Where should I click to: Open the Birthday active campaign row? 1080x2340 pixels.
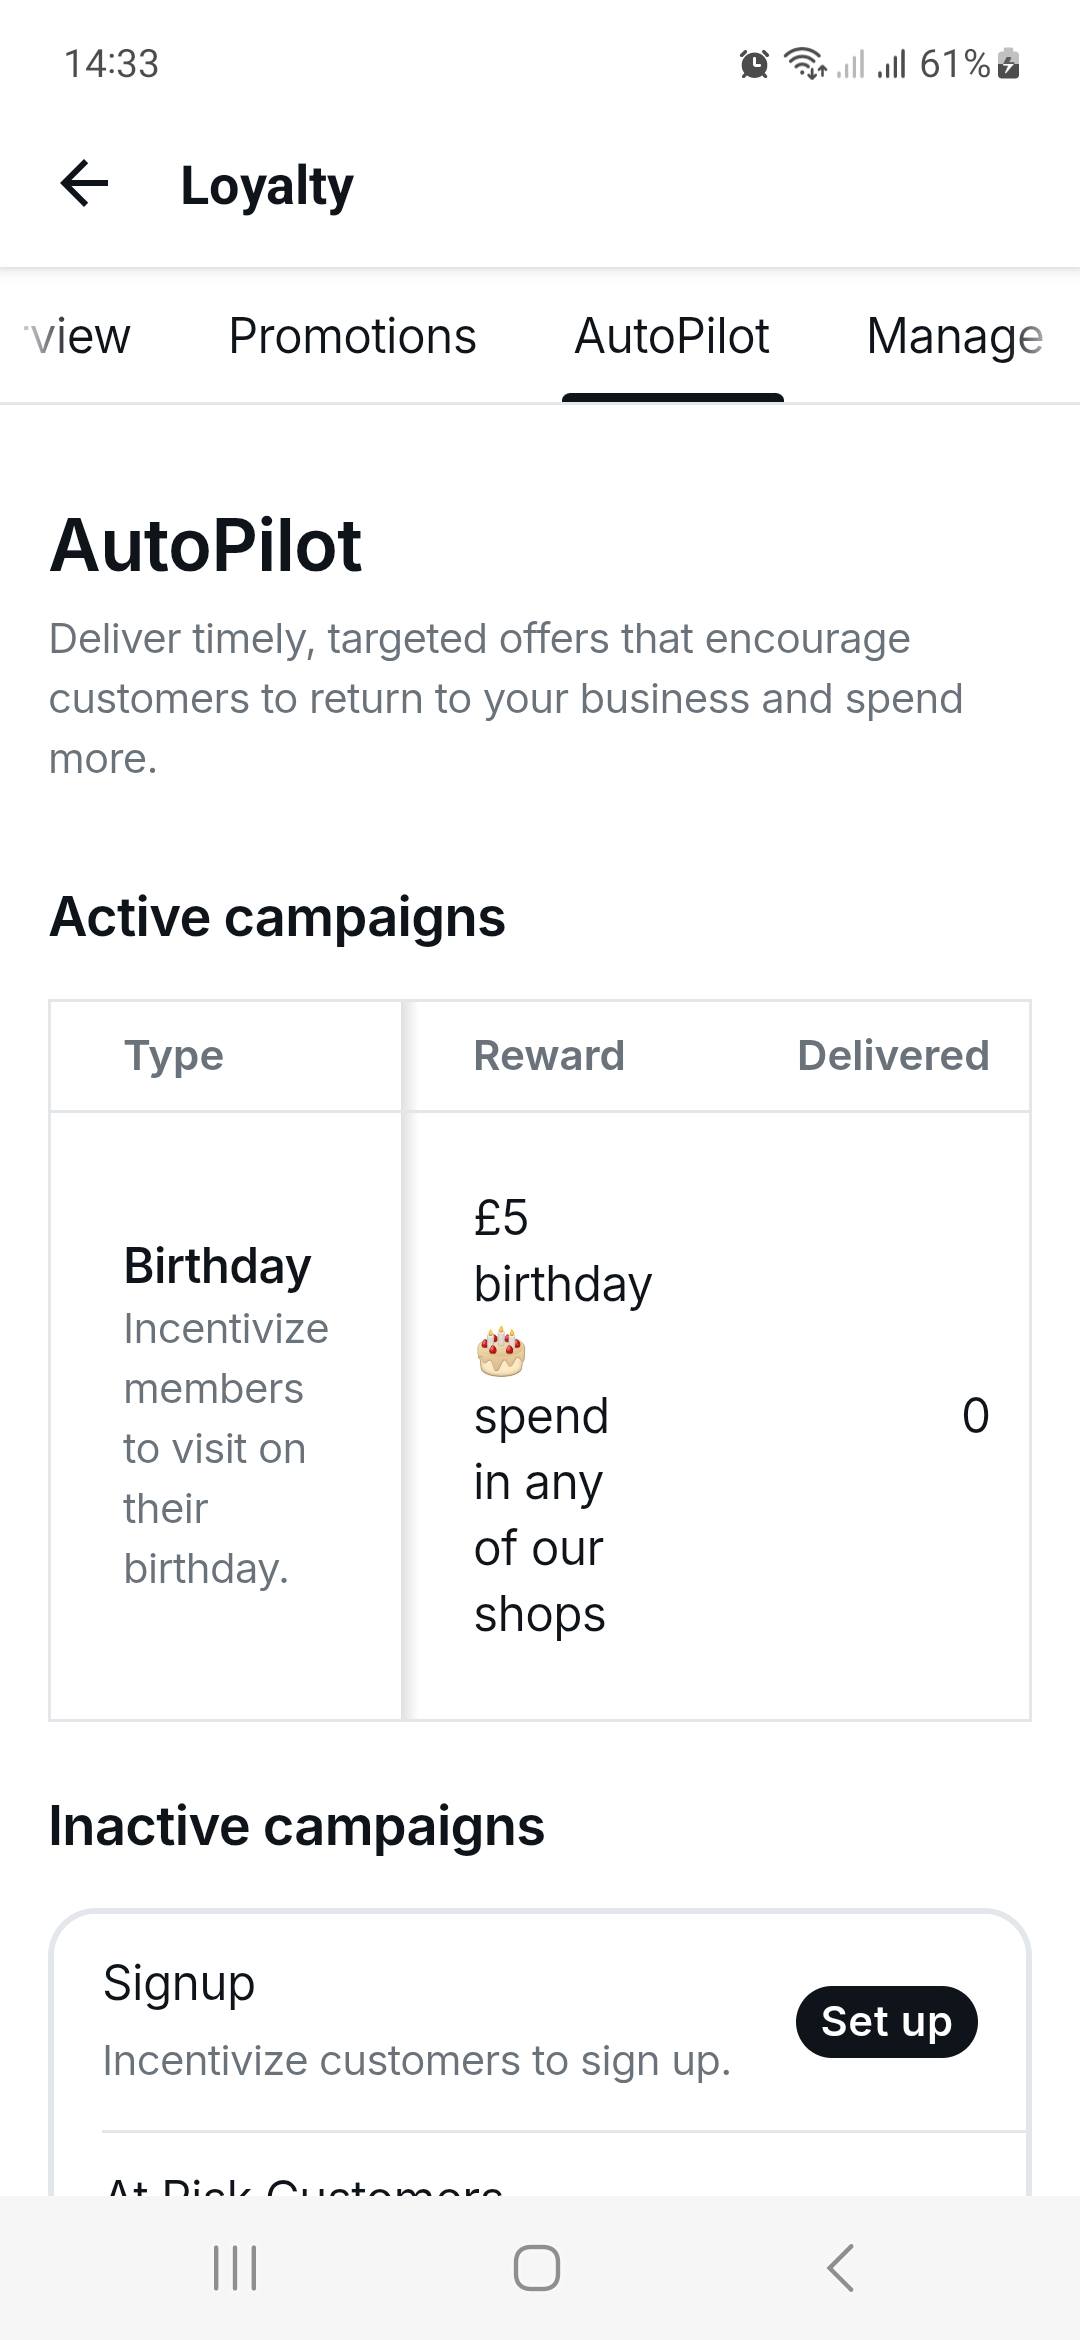540,1416
